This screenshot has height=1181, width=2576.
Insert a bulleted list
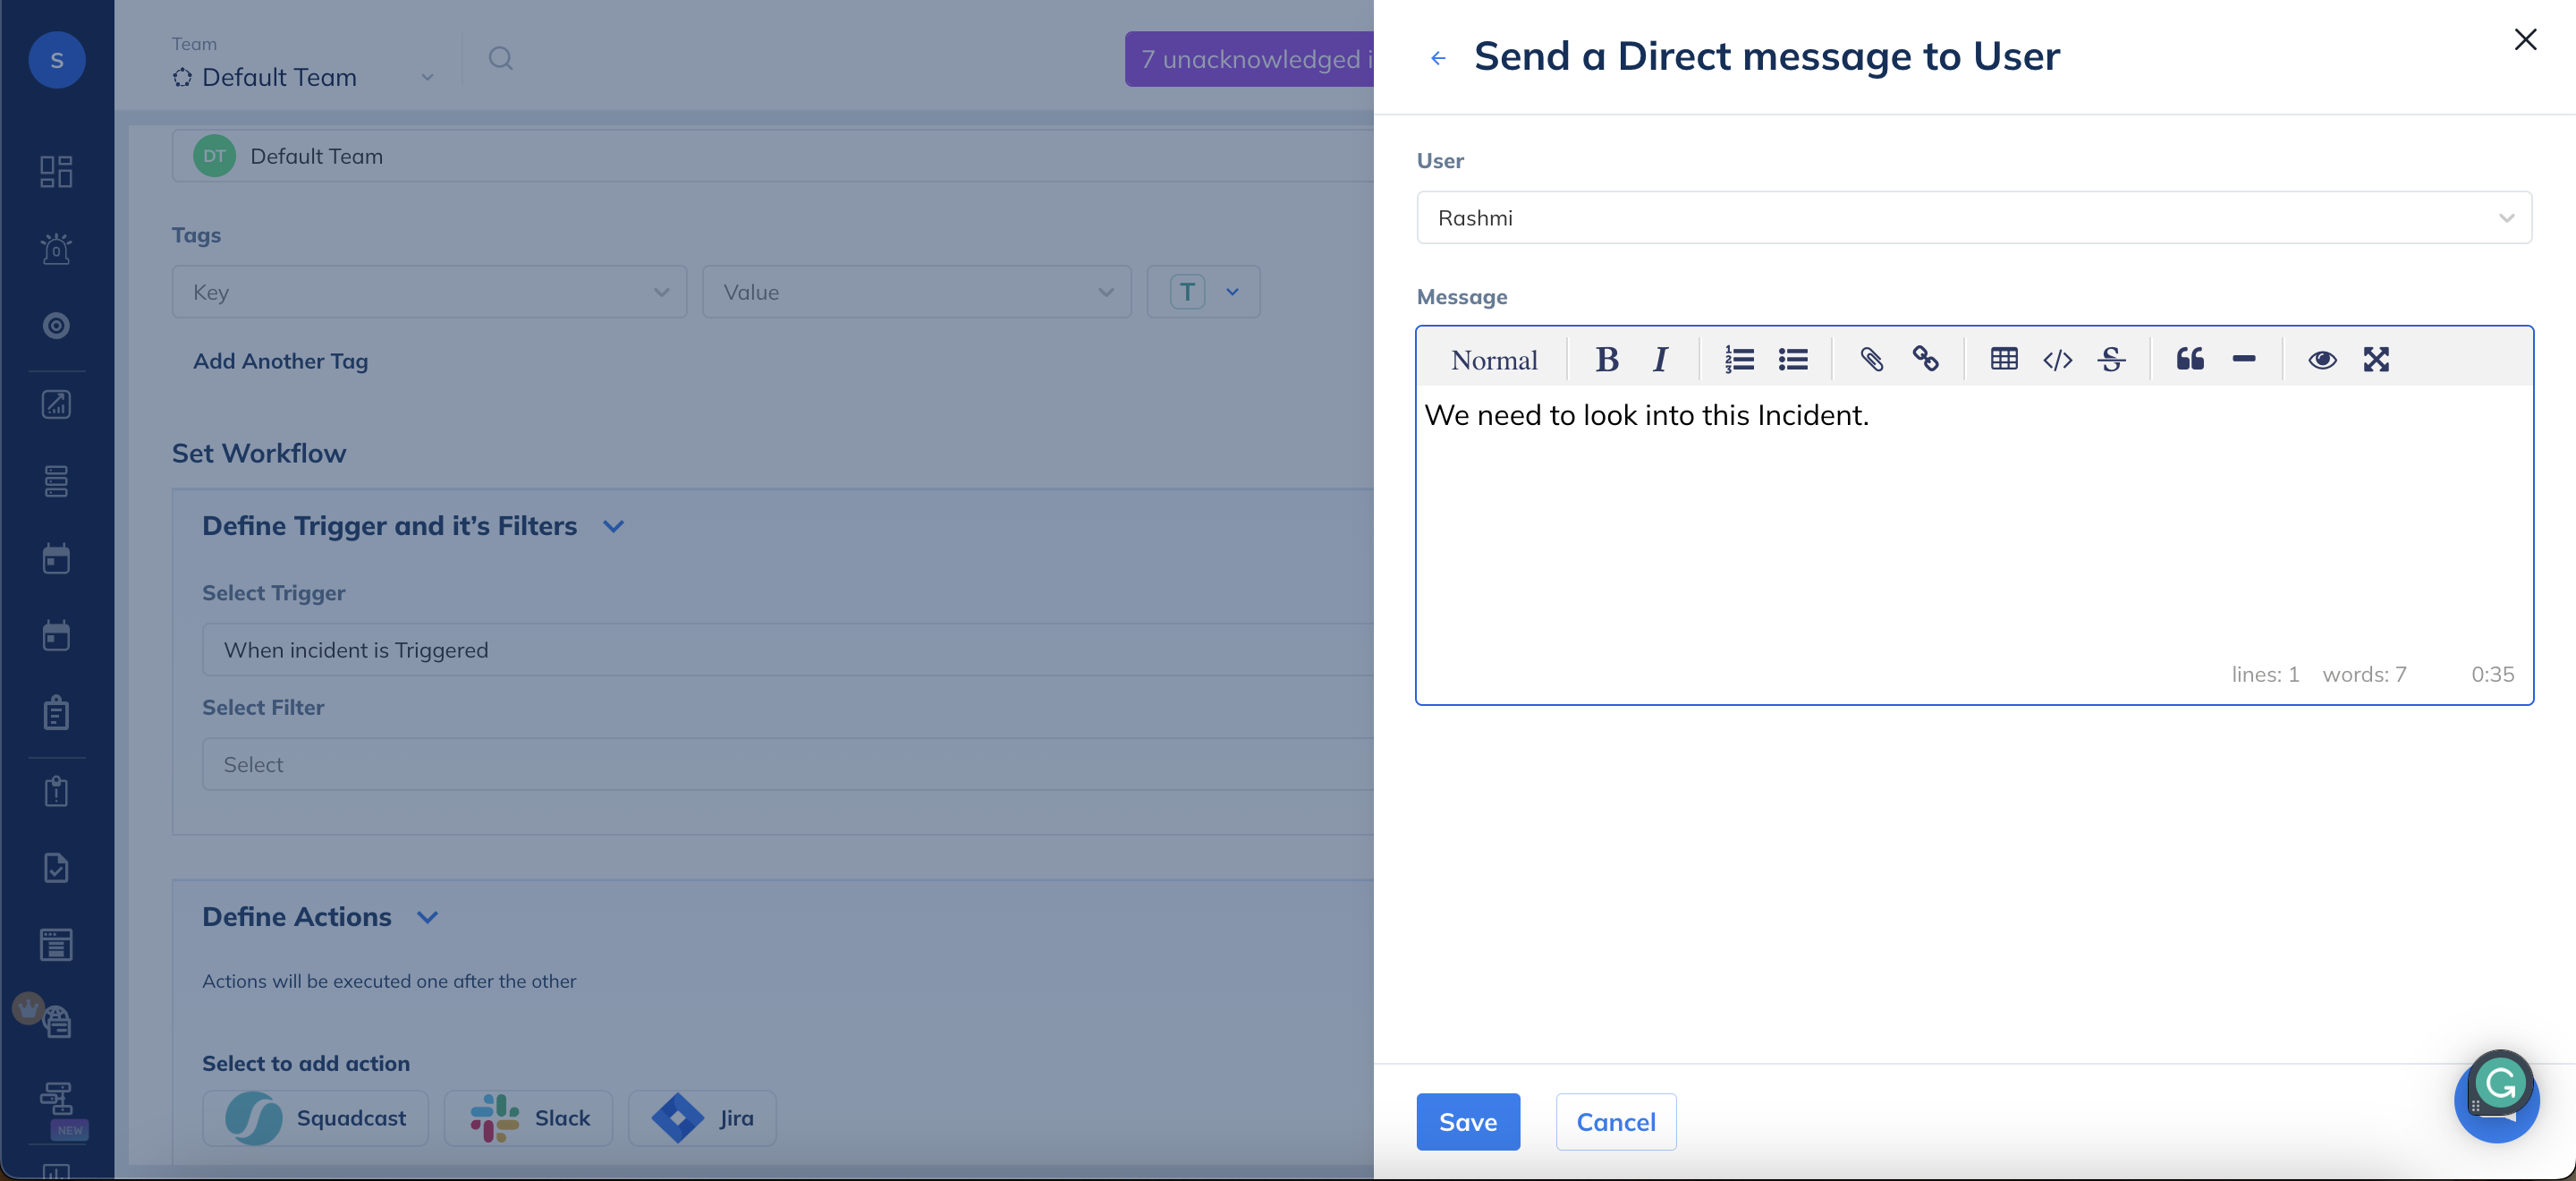point(1793,359)
